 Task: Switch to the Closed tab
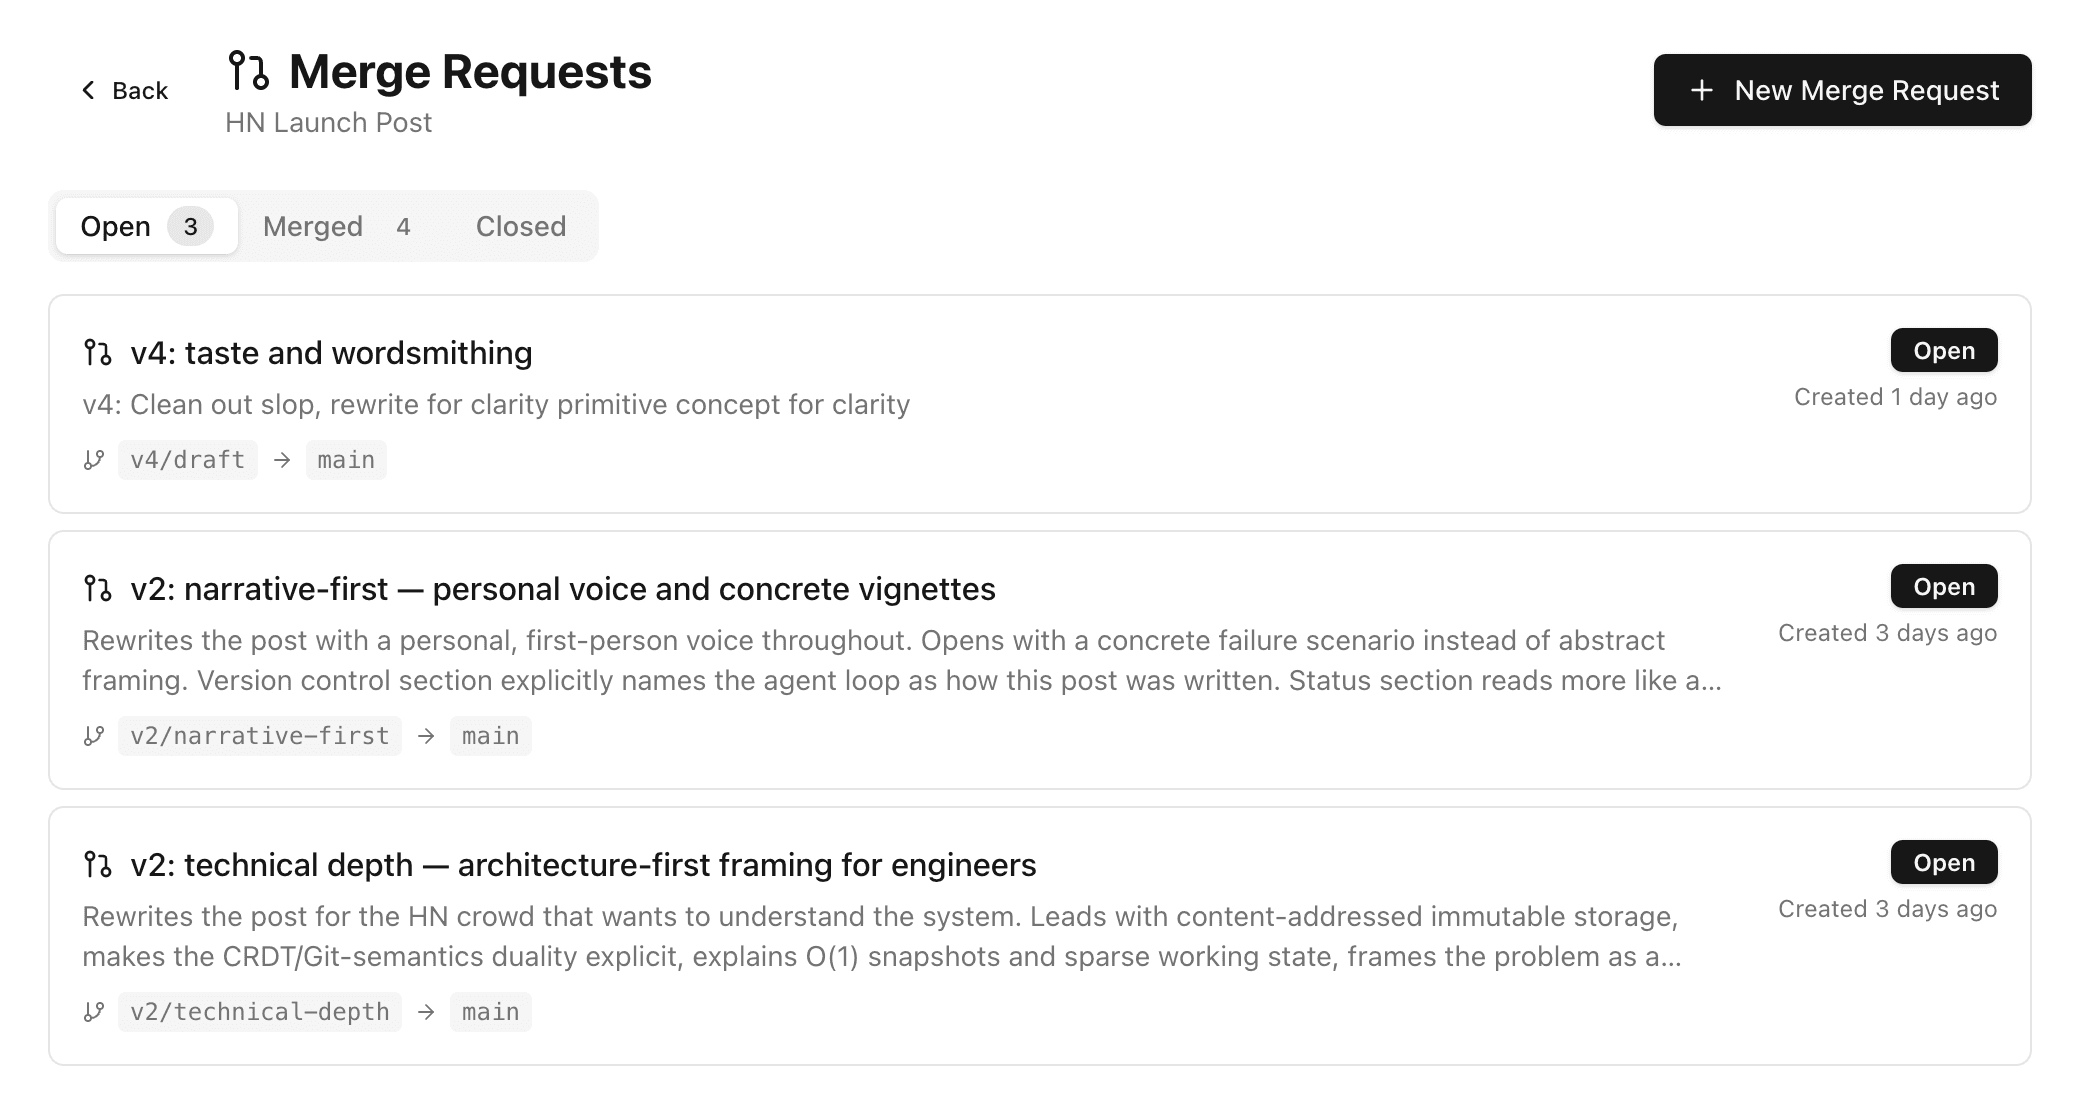click(520, 226)
